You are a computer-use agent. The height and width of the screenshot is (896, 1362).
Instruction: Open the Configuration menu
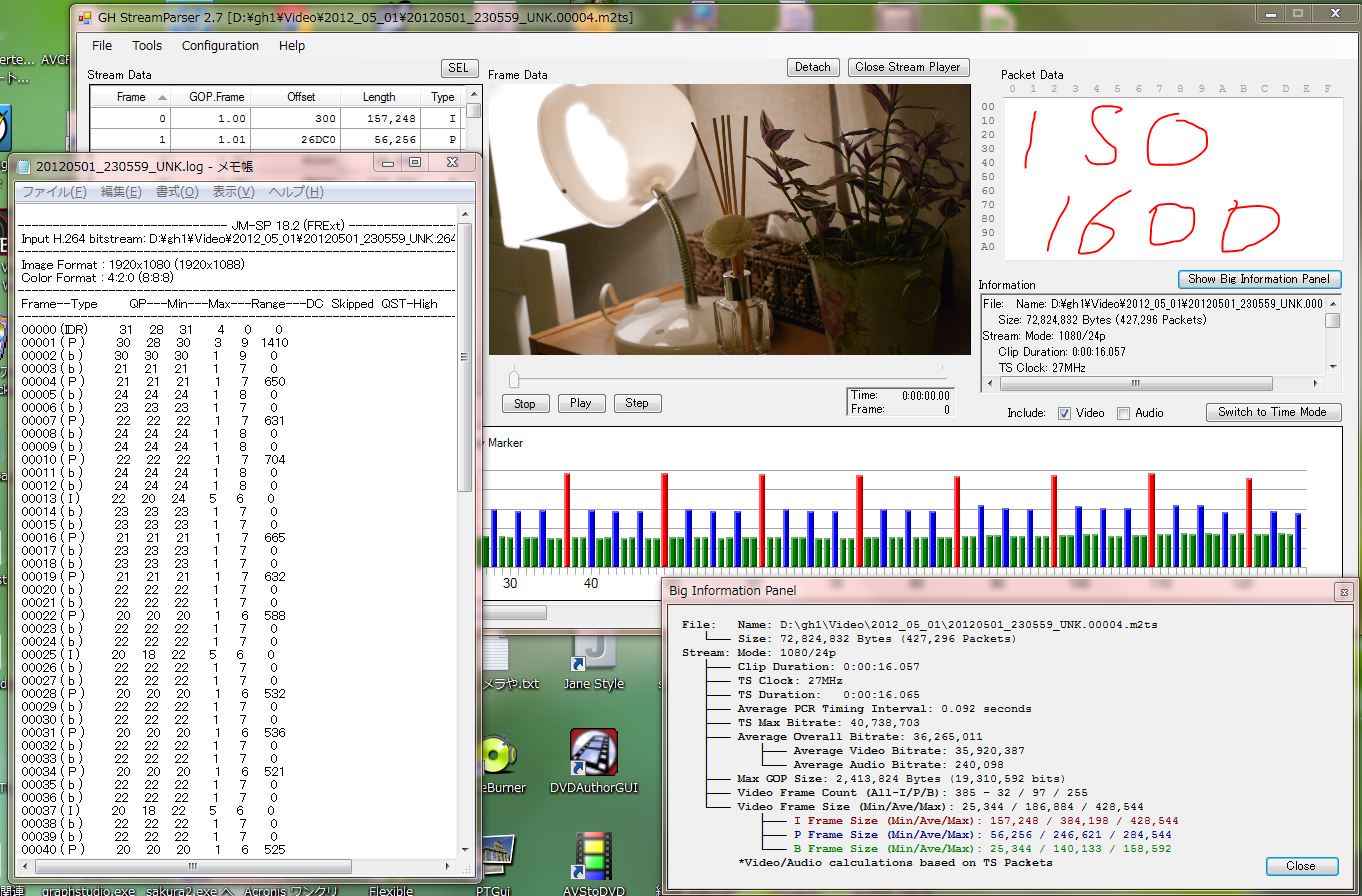220,46
